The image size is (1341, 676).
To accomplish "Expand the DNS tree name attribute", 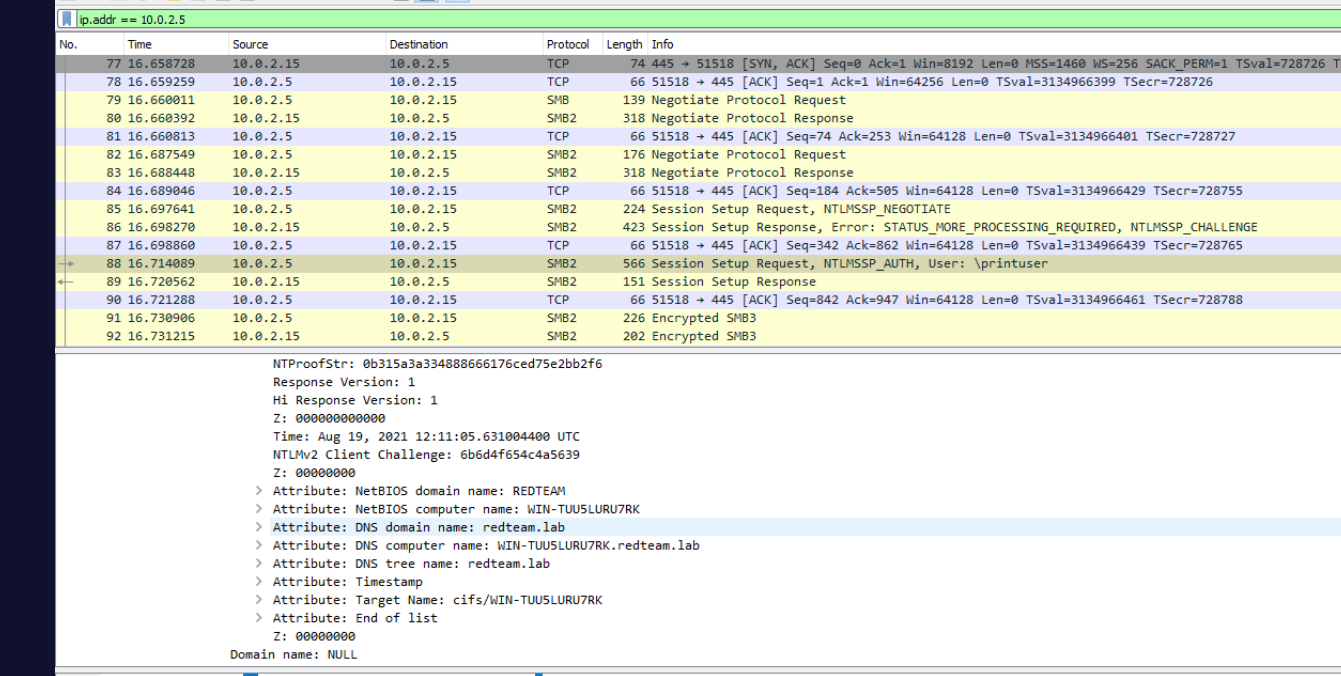I will pos(259,563).
